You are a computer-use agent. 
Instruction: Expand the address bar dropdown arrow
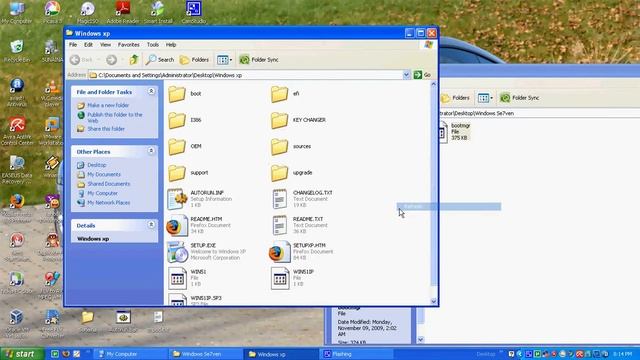pos(406,75)
